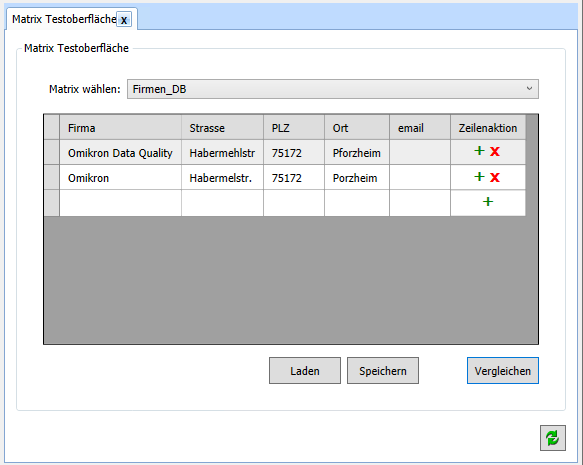Image resolution: width=583 pixels, height=465 pixels.
Task: Select the Matrix Testoberfläche tab
Action: click(x=64, y=19)
